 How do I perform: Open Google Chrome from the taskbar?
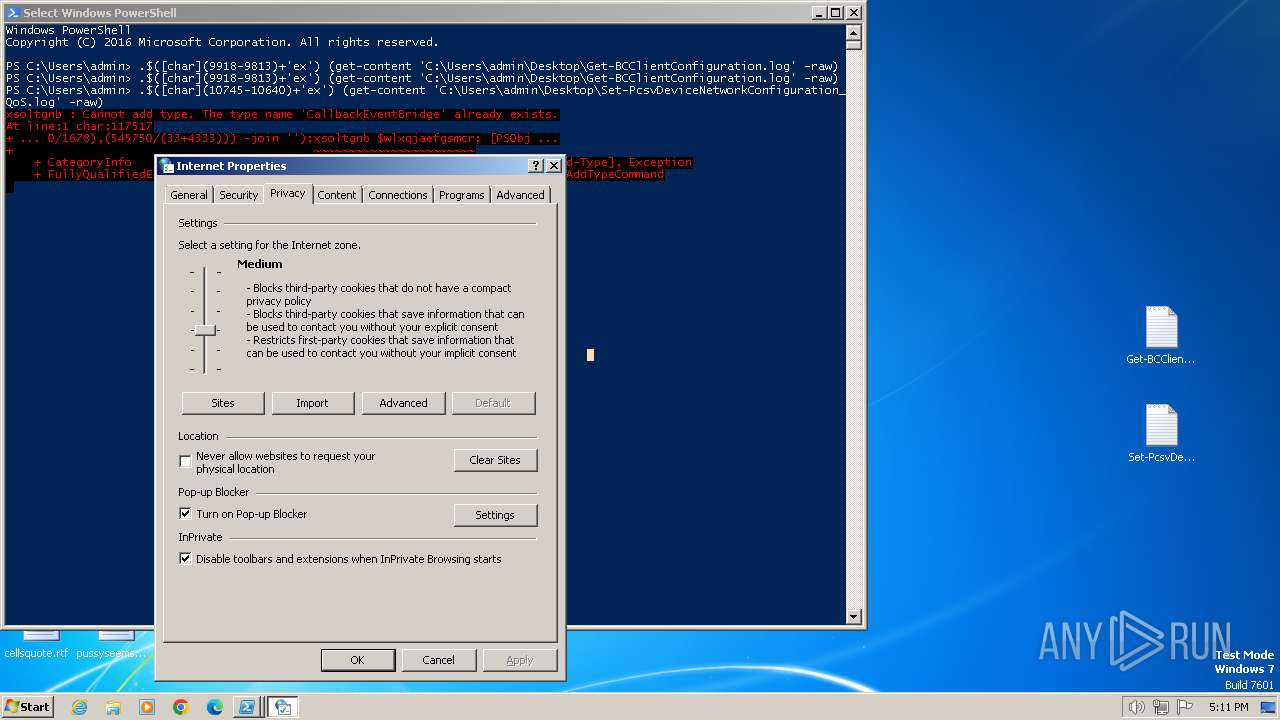pyautogui.click(x=181, y=707)
